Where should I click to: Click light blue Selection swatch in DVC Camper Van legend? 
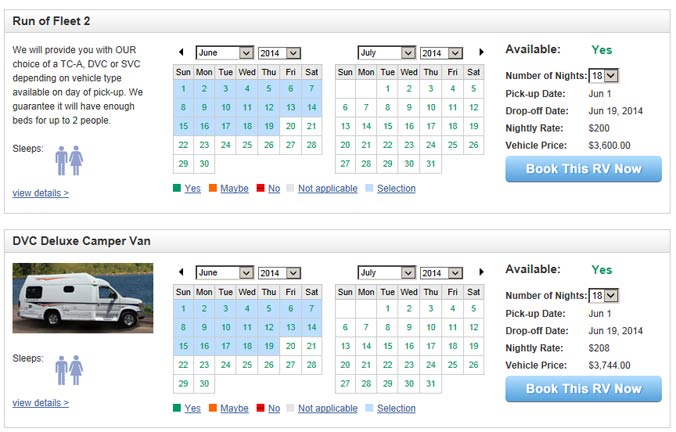click(369, 408)
